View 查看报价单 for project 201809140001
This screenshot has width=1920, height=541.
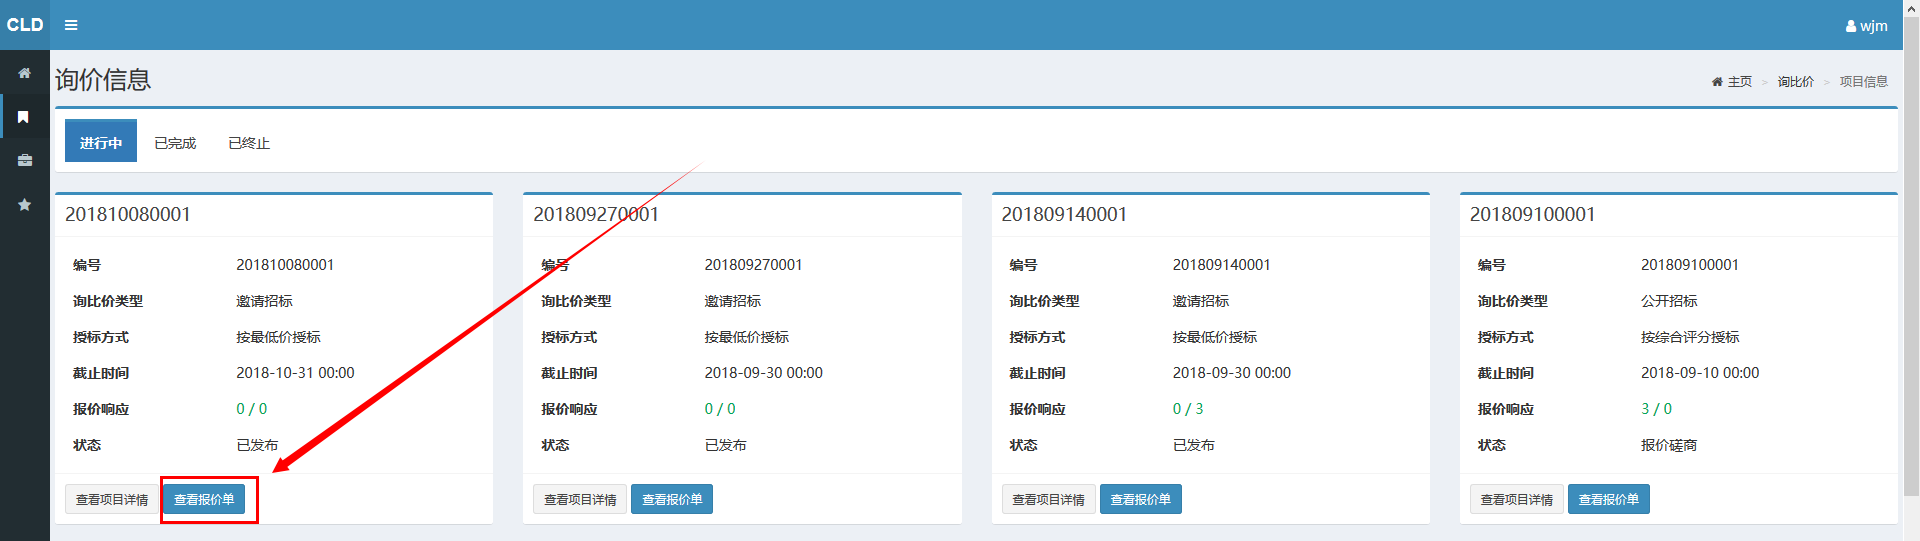pos(1140,499)
